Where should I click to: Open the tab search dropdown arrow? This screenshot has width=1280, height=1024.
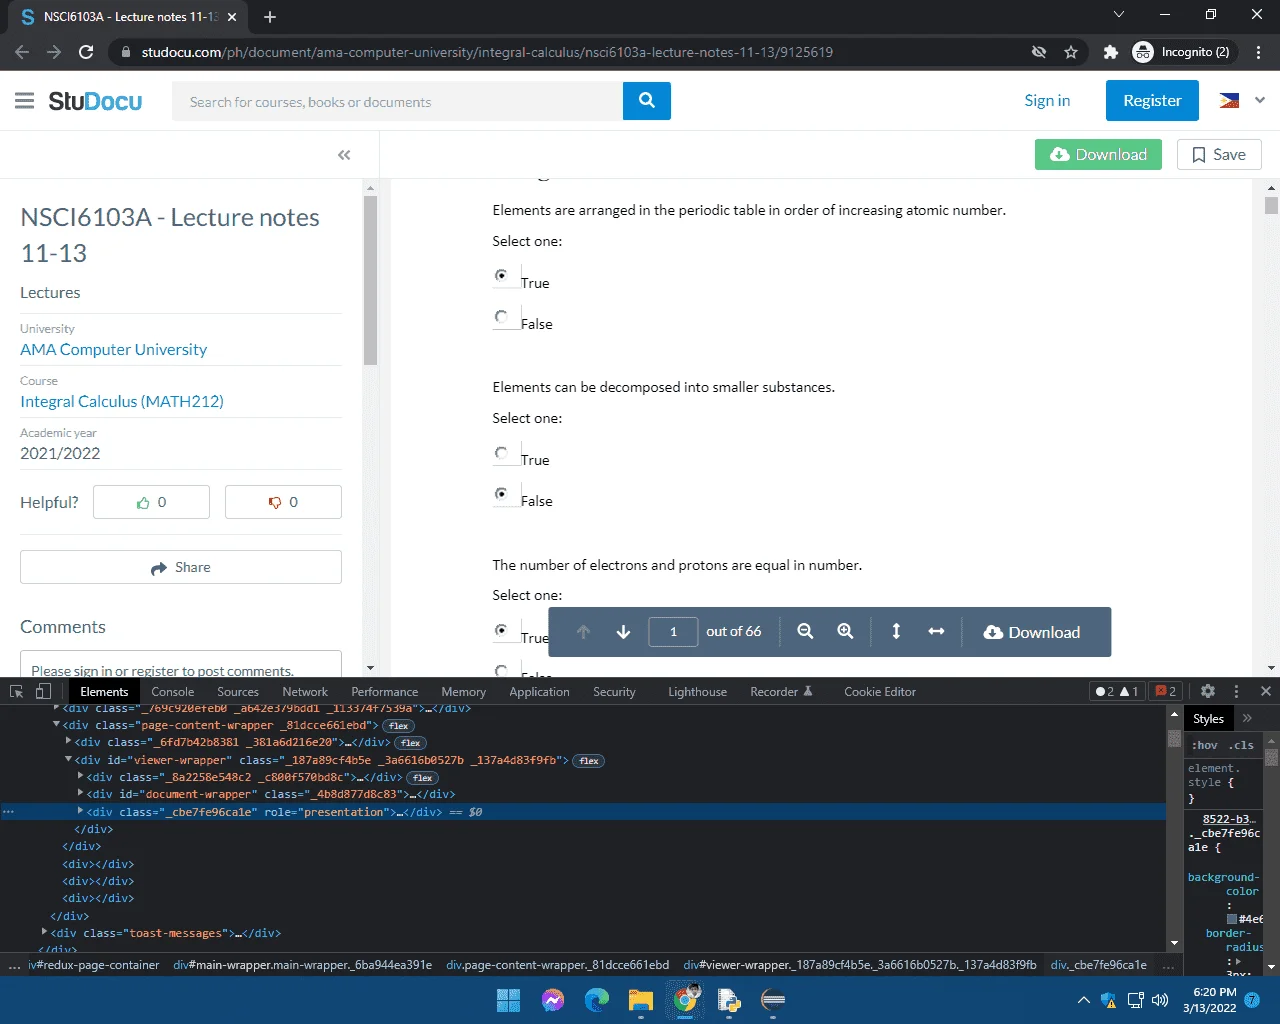[x=1119, y=14]
